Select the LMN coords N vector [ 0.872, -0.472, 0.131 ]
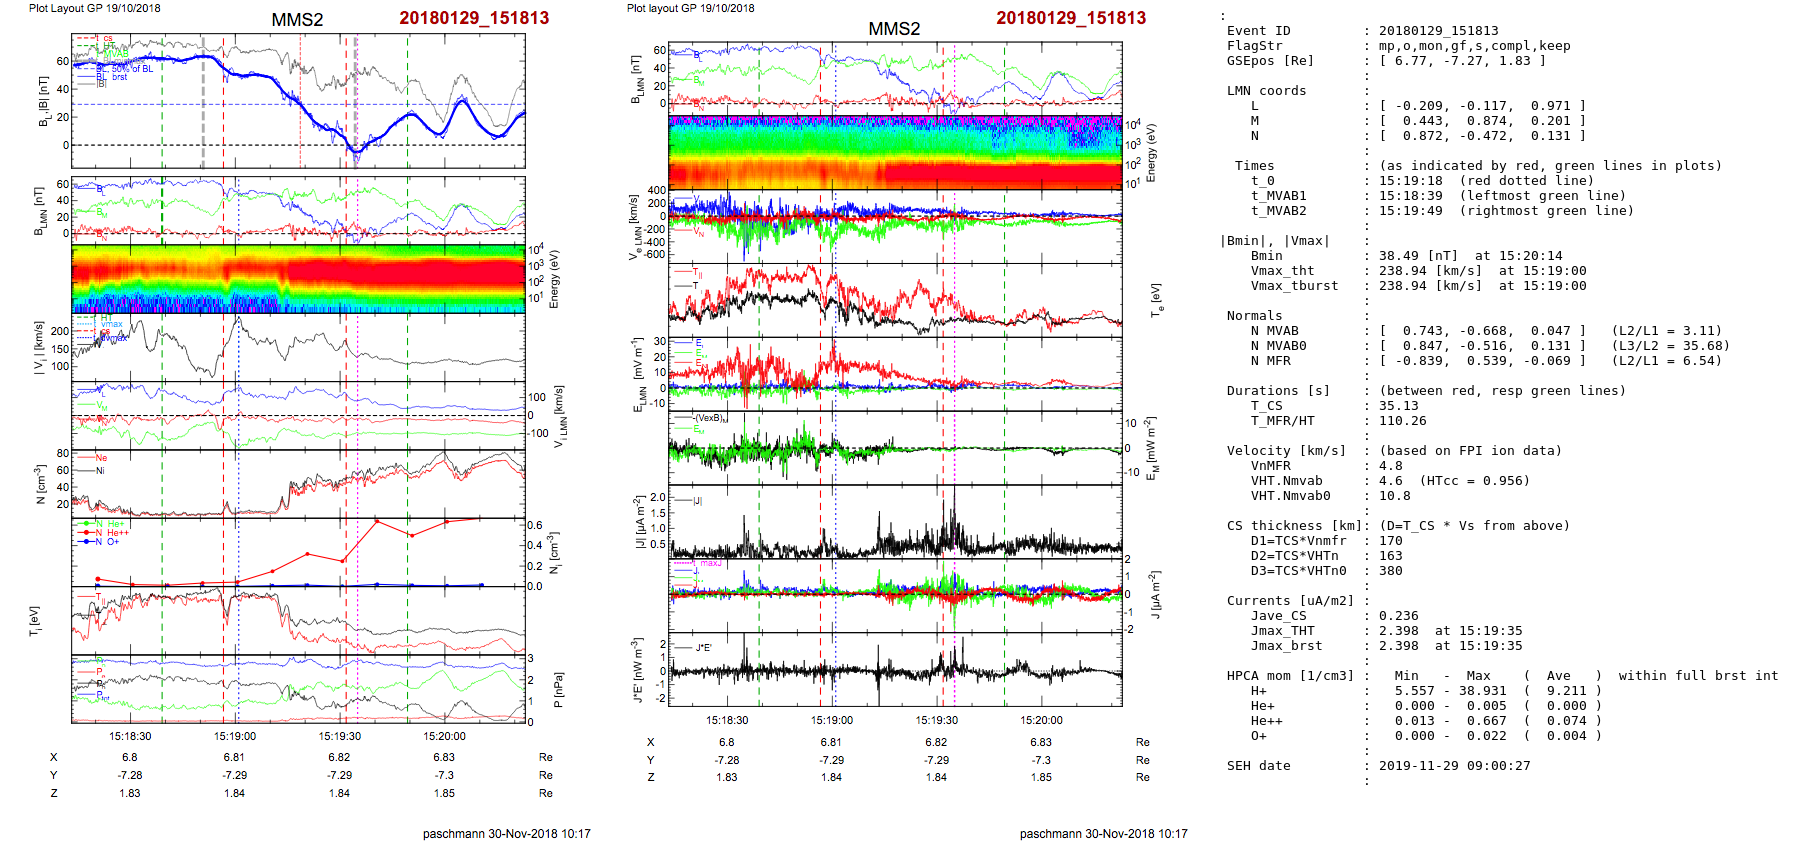Screen dimensions: 1804x841 1483,136
